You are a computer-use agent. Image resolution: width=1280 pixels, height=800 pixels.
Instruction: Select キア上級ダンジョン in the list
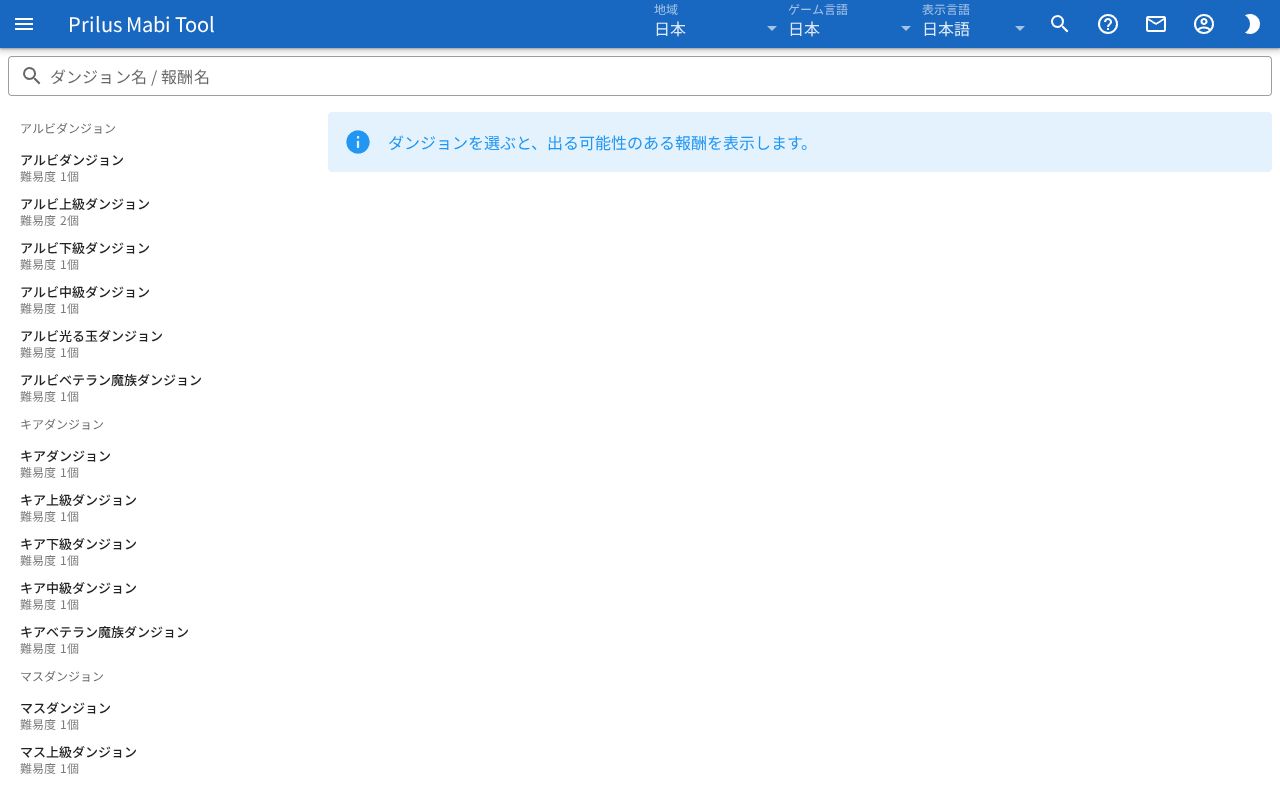(160, 508)
